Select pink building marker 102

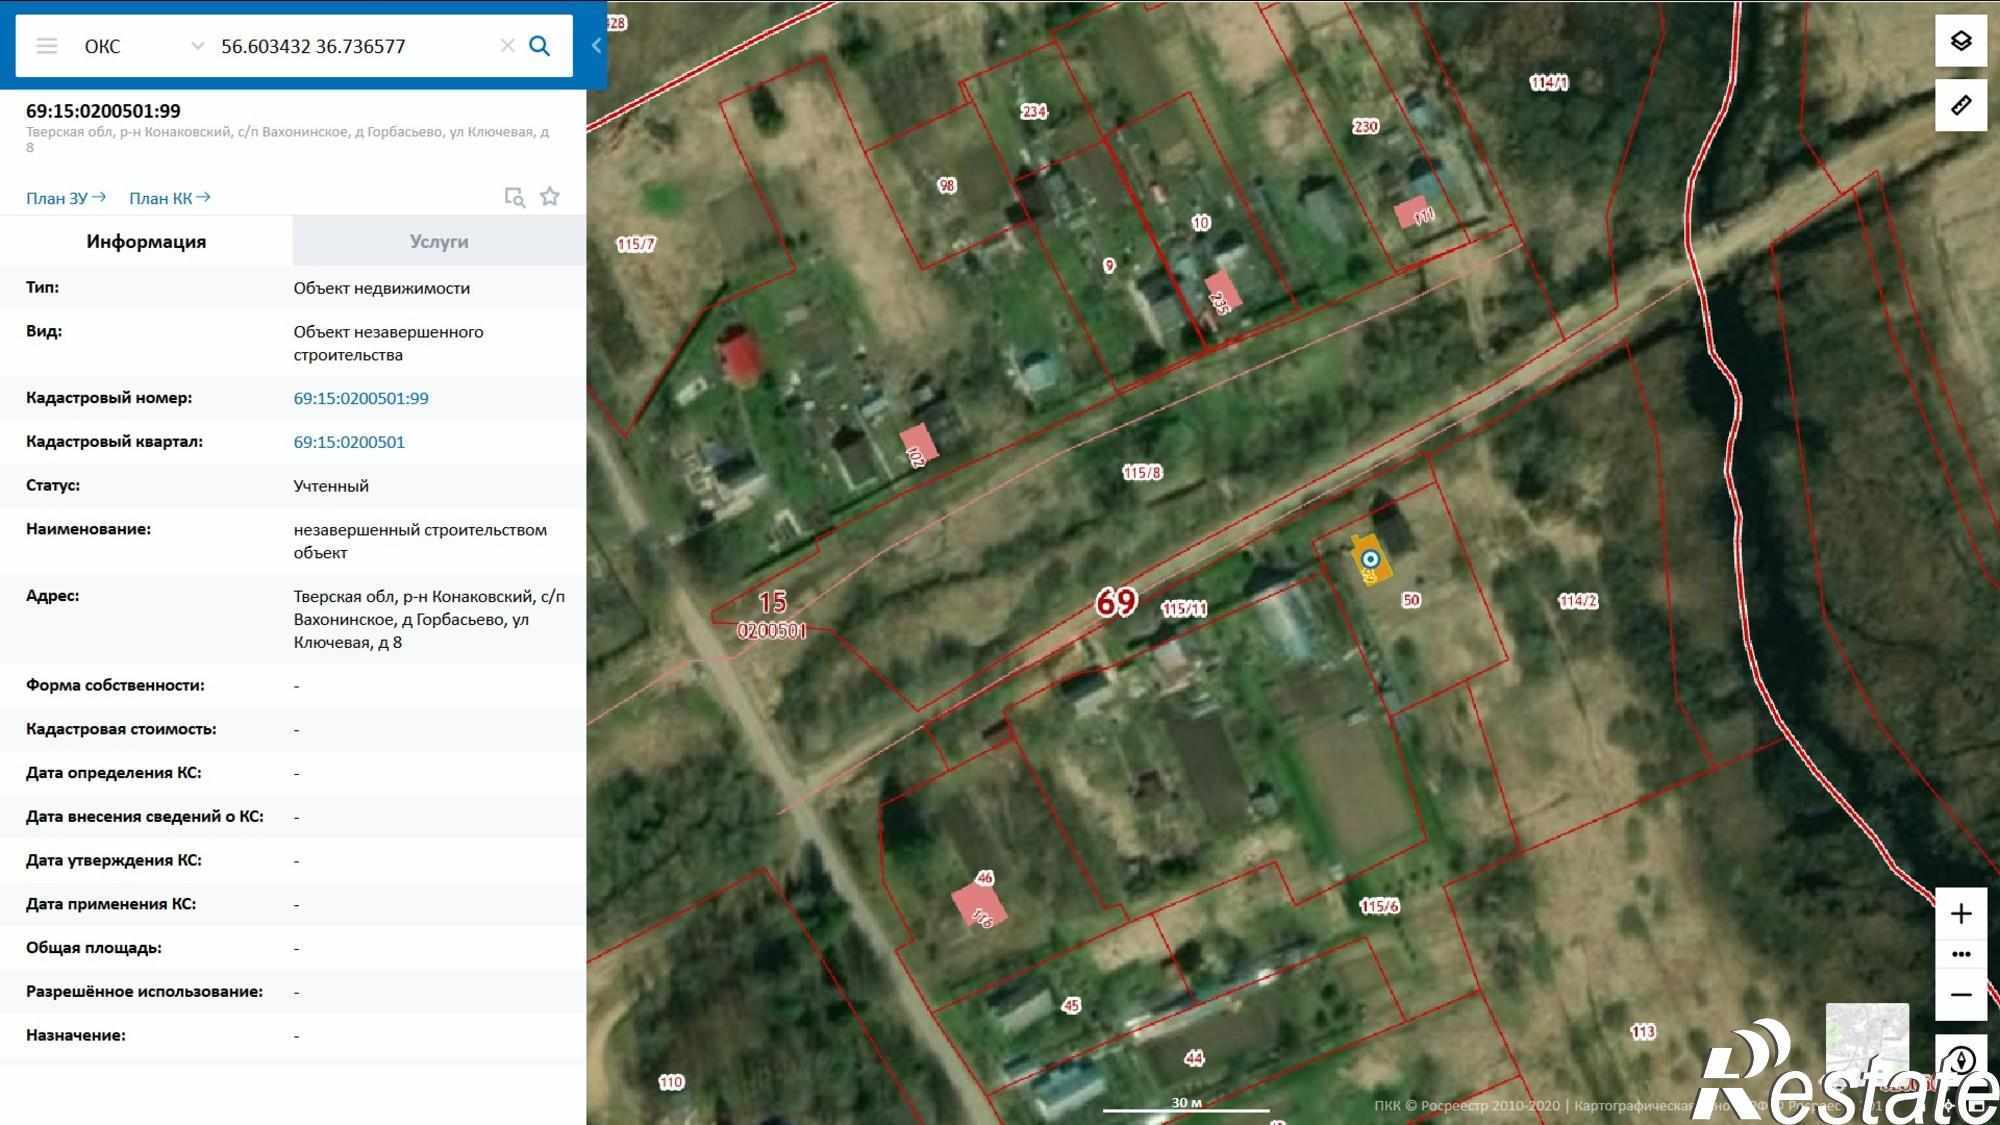[918, 446]
